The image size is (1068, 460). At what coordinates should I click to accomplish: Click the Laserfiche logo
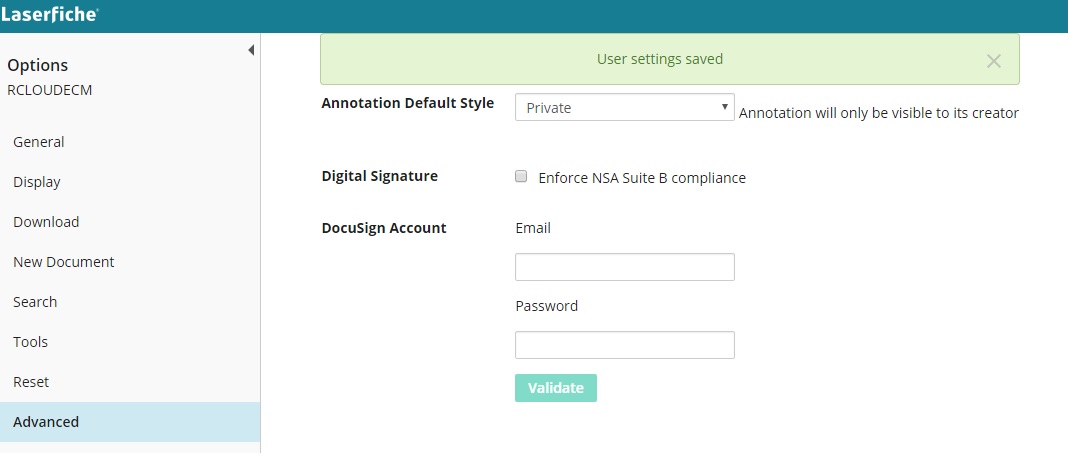[50, 16]
